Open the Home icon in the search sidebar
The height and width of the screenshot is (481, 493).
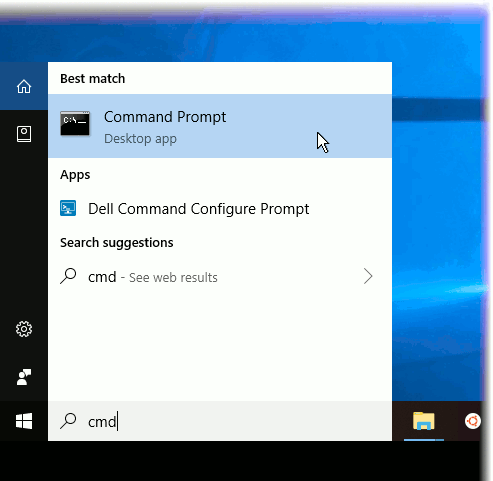pyautogui.click(x=24, y=86)
